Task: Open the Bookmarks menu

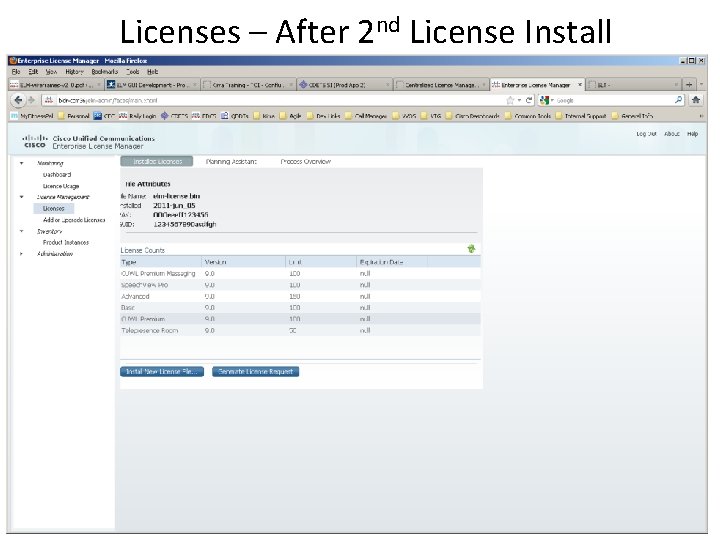Action: (105, 72)
